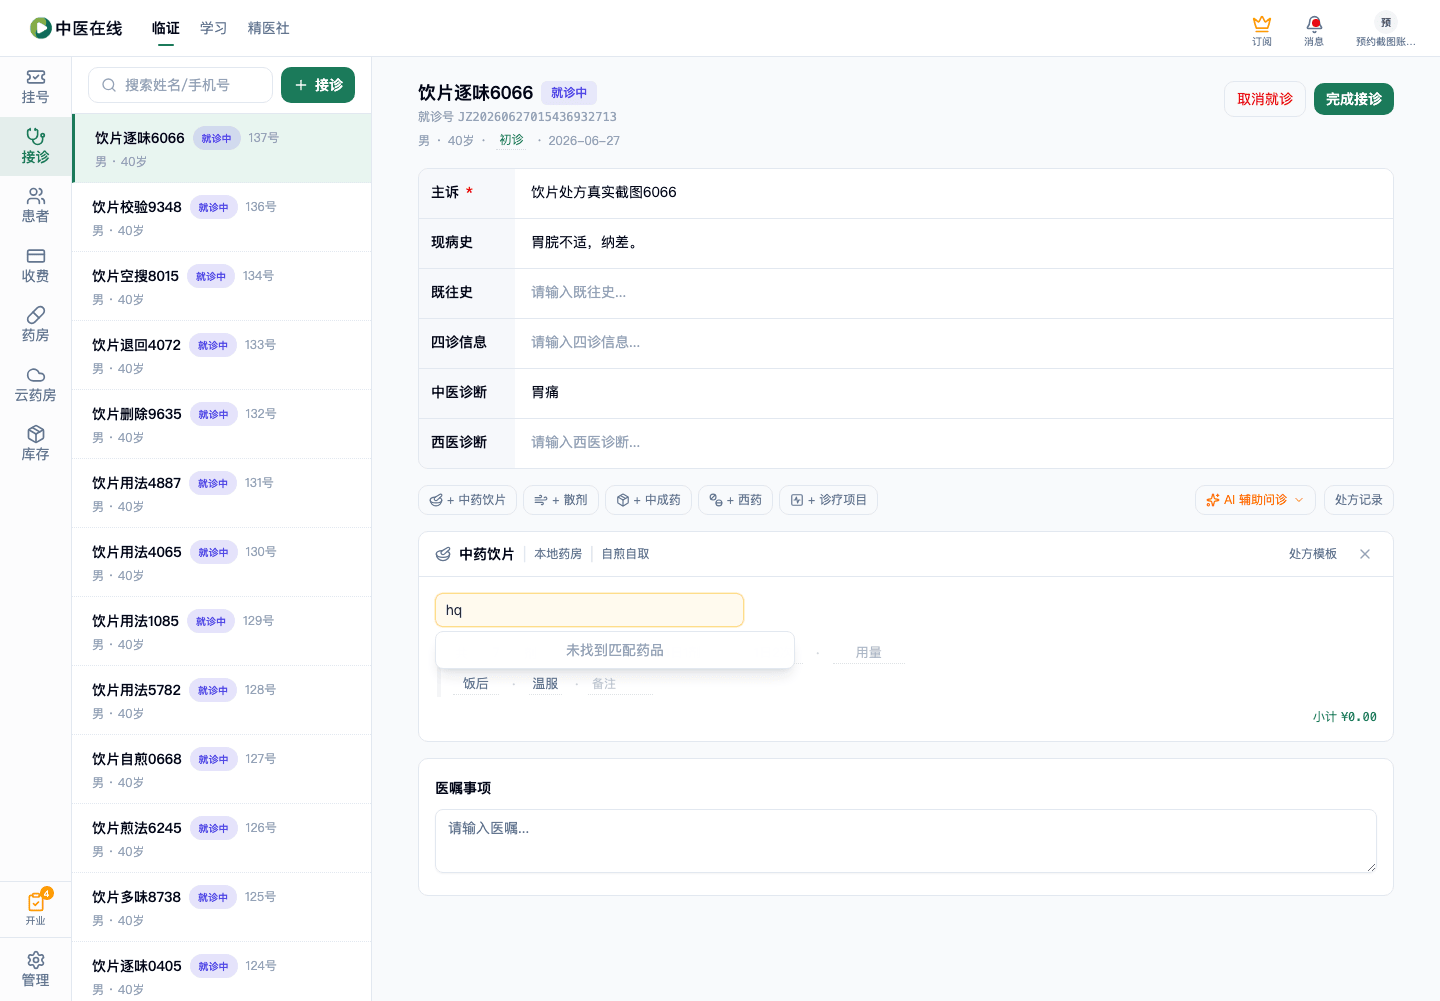Click the 初诊 visit type tag
Image resolution: width=1440 pixels, height=1001 pixels.
coord(511,140)
